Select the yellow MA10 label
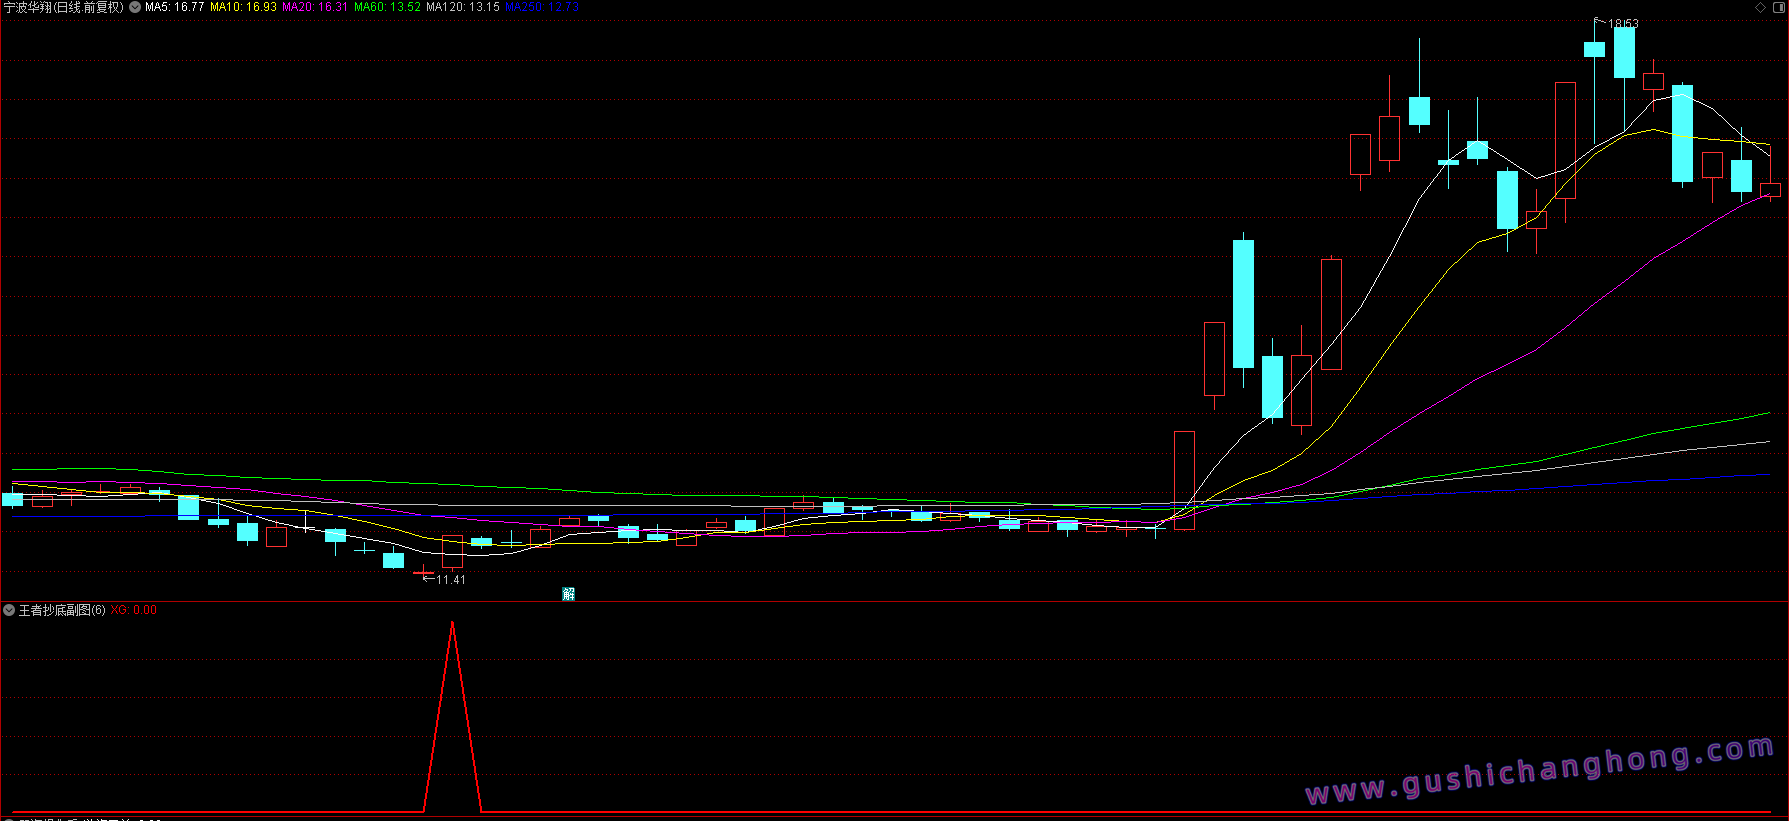The image size is (1789, 821). pos(243,7)
